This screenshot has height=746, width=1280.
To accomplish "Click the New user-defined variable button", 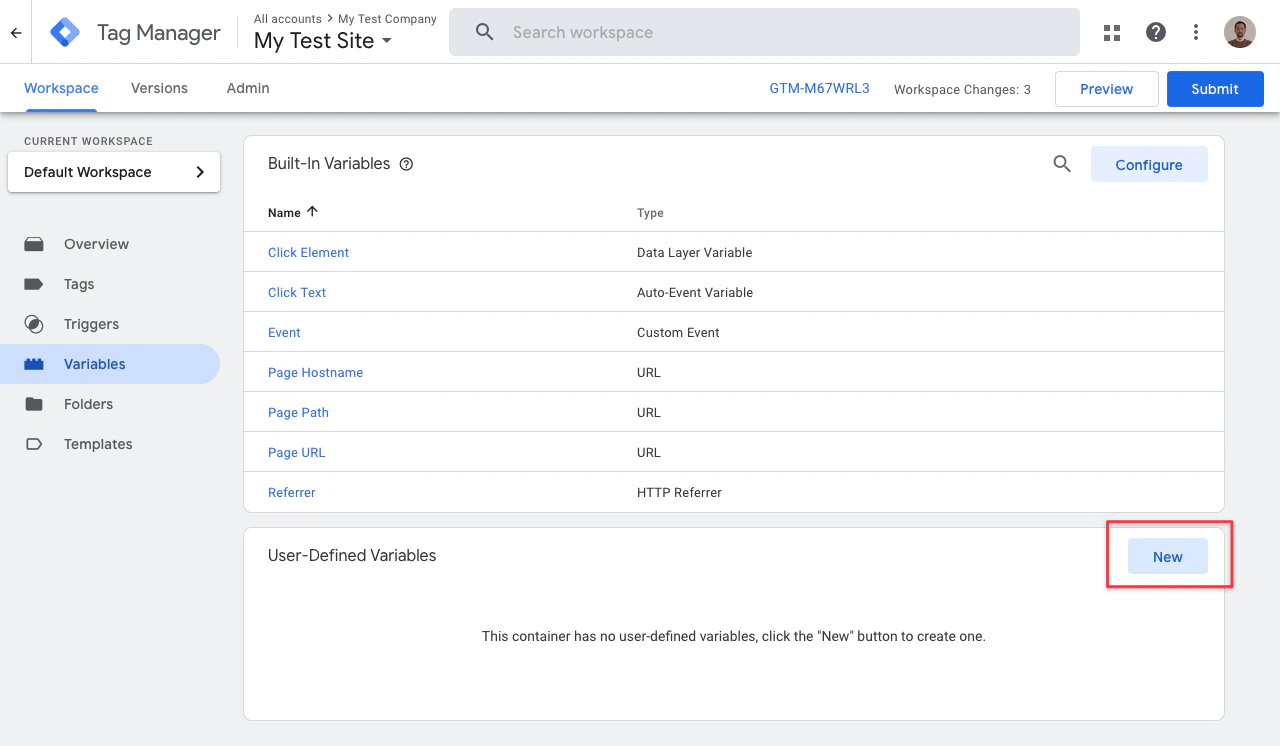I will (x=1167, y=556).
